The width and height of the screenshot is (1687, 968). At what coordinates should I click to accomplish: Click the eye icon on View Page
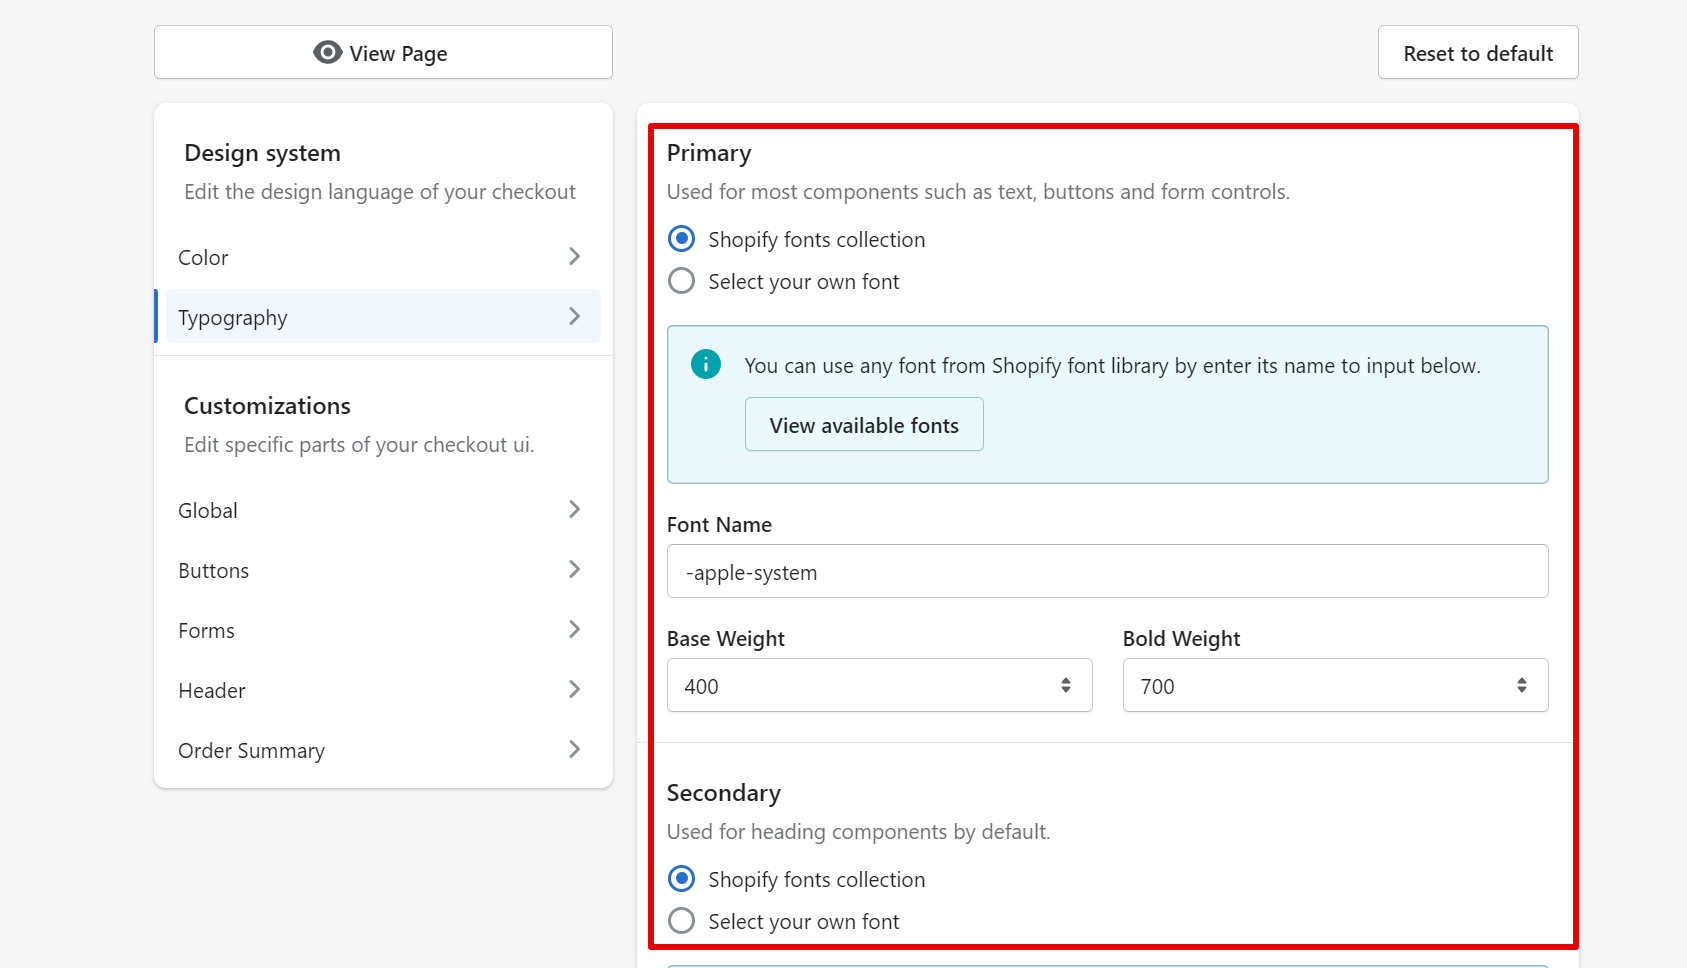point(327,52)
